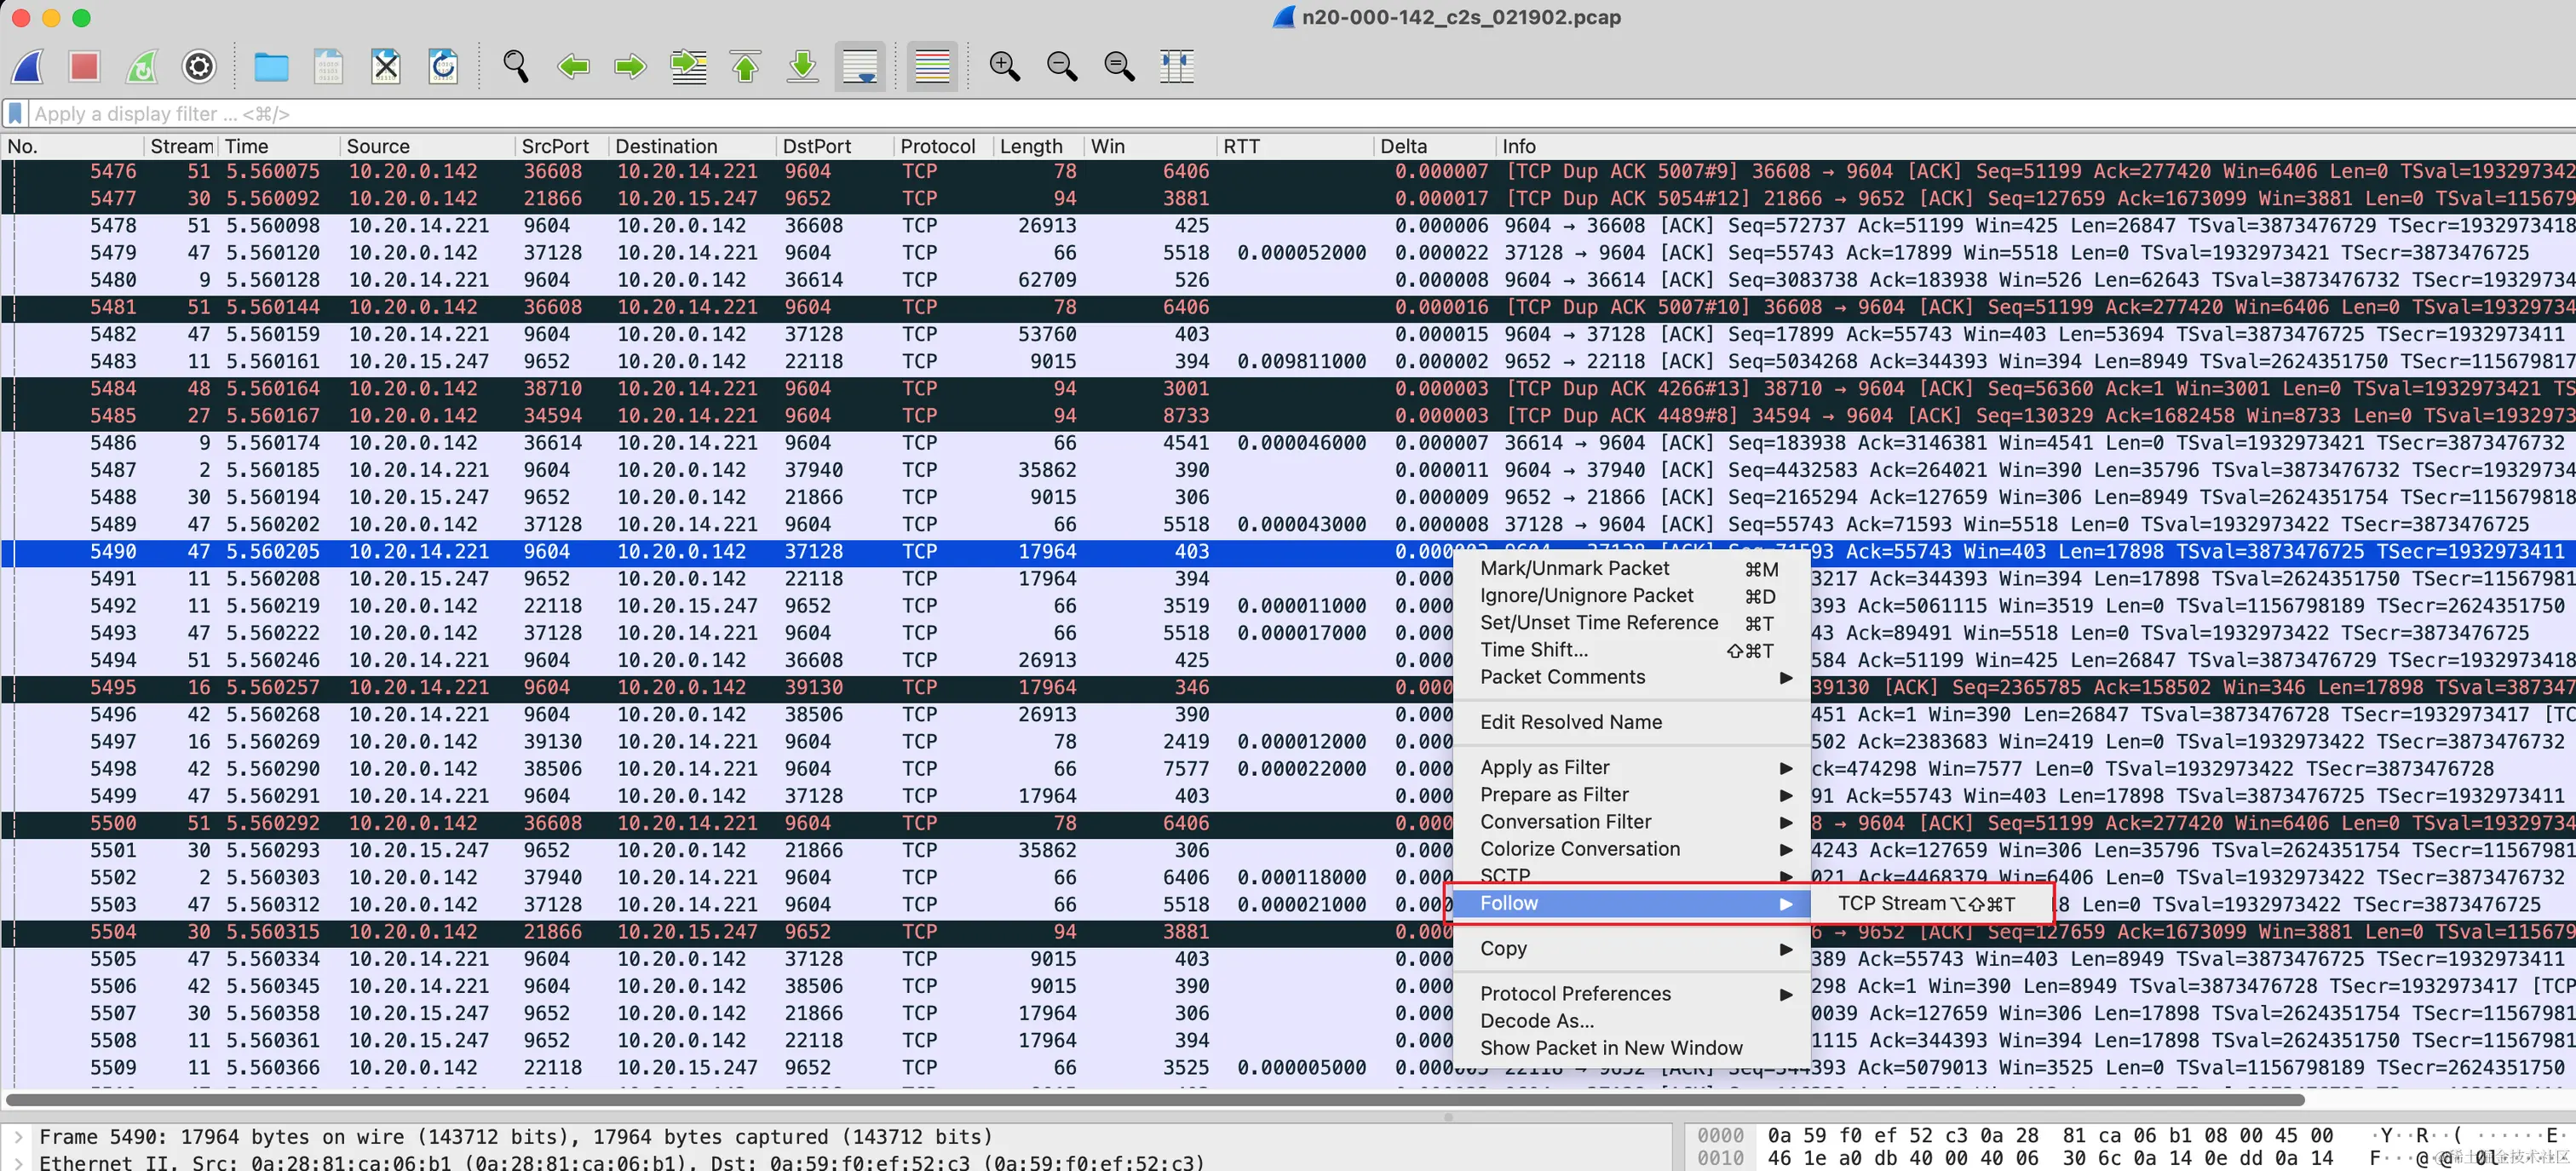Zoom out main window text
2576x1171 pixels.
pyautogui.click(x=1061, y=67)
